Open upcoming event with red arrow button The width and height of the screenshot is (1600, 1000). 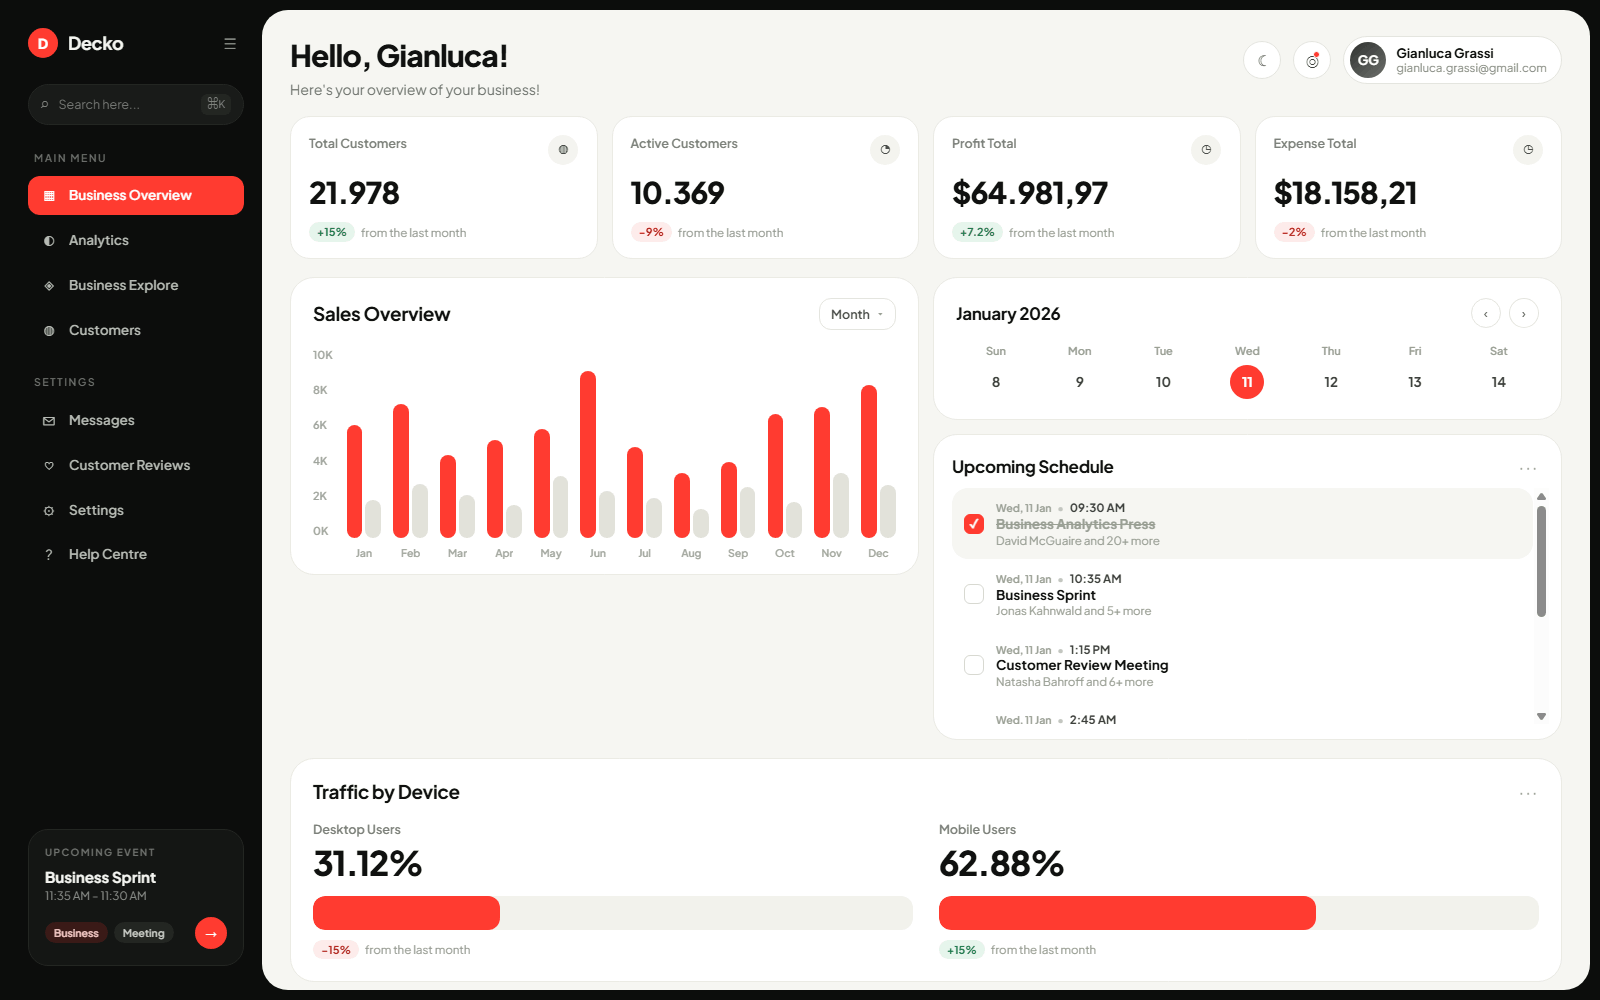(211, 933)
